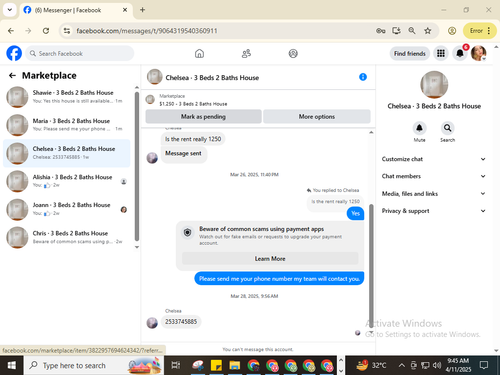Open Shawie conversation in the list
This screenshot has height=375, width=500.
pyautogui.click(x=67, y=97)
